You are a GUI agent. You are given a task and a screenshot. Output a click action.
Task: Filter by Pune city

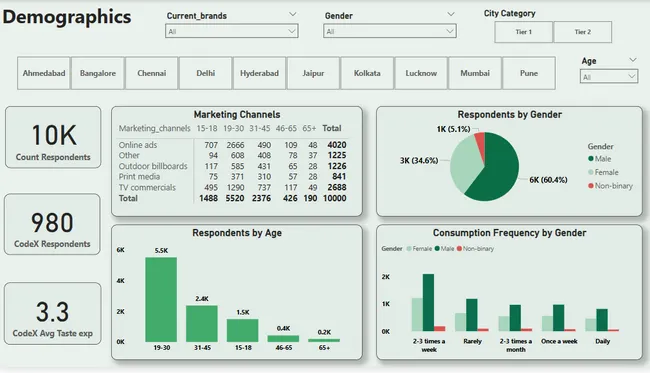coord(529,73)
